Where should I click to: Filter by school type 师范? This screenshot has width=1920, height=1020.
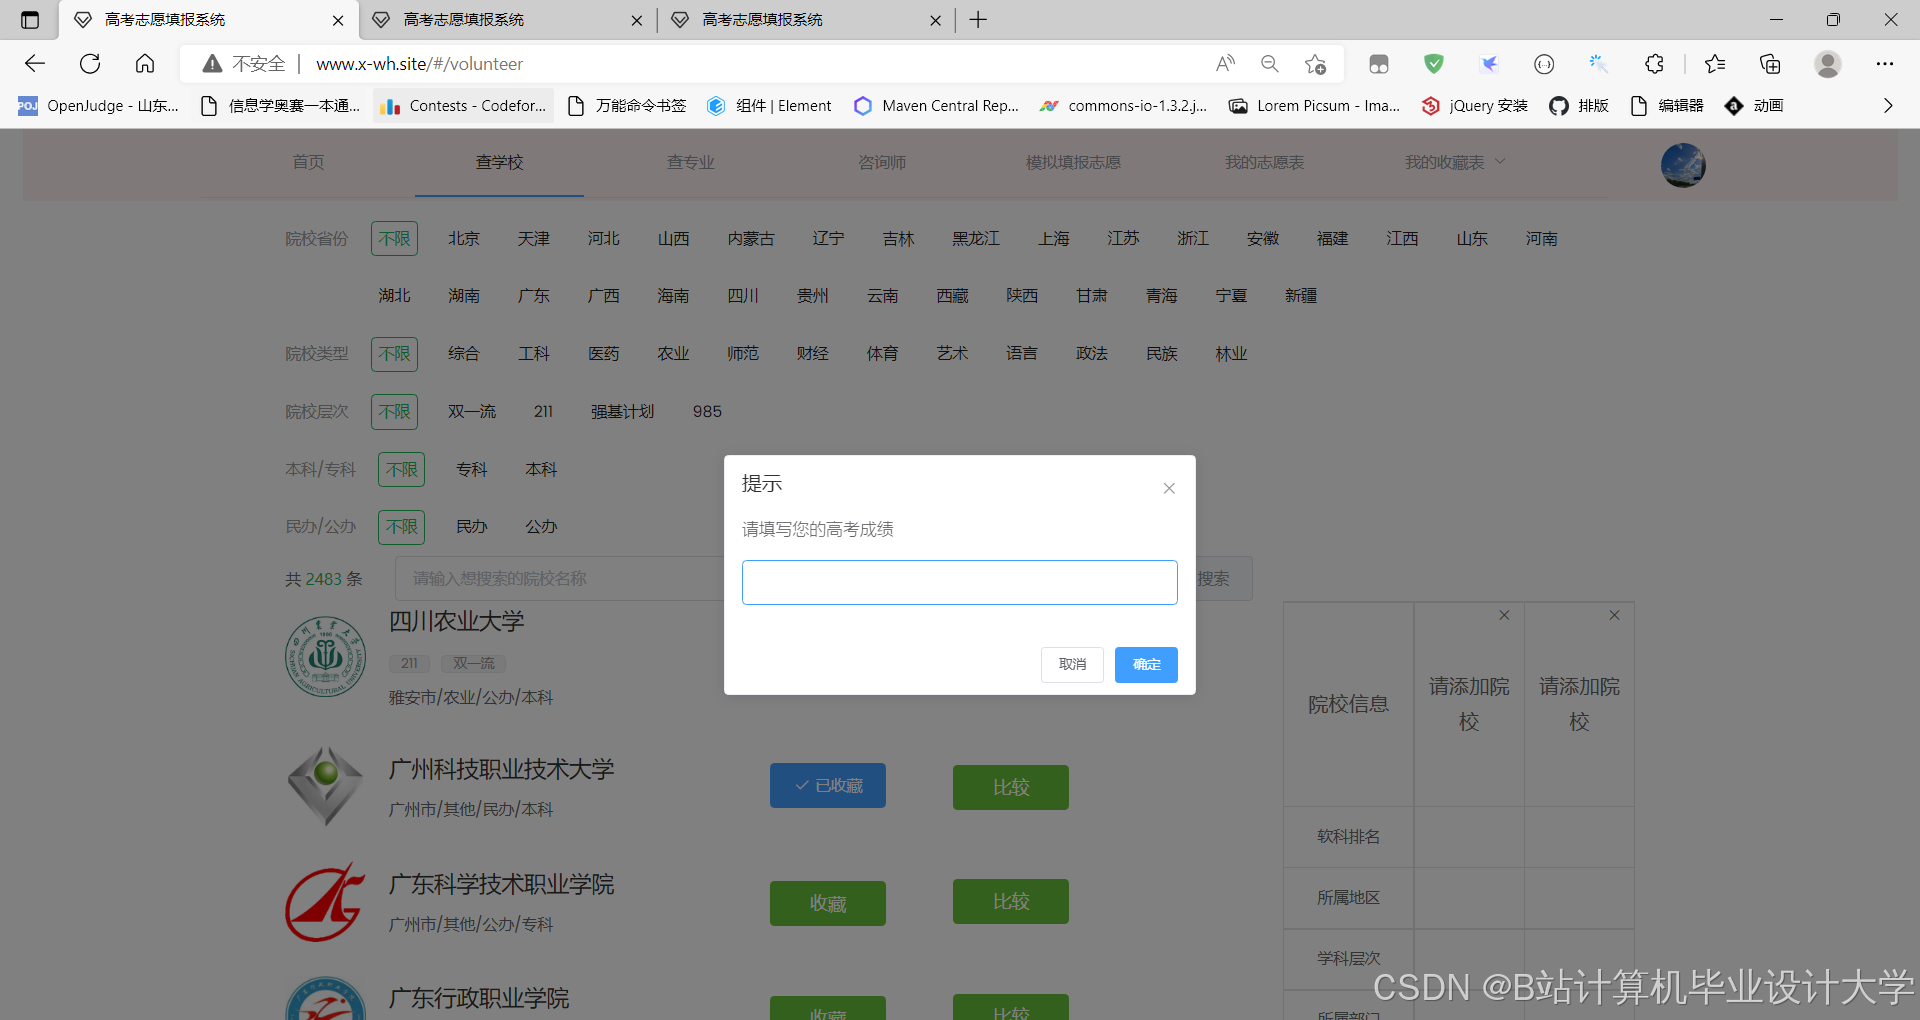[743, 354]
